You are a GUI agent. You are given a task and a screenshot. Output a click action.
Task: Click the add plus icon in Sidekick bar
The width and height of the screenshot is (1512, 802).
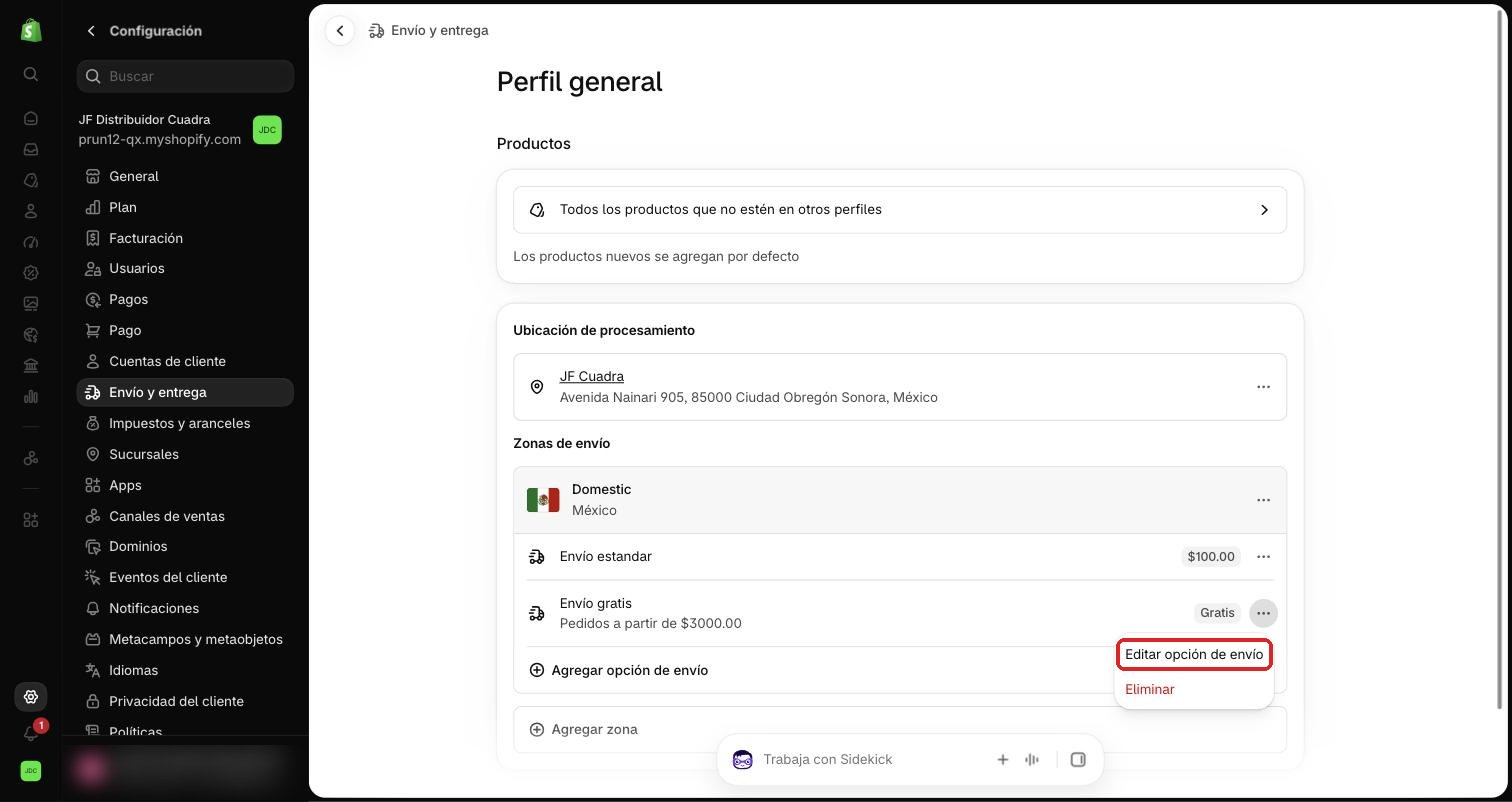click(x=1002, y=760)
